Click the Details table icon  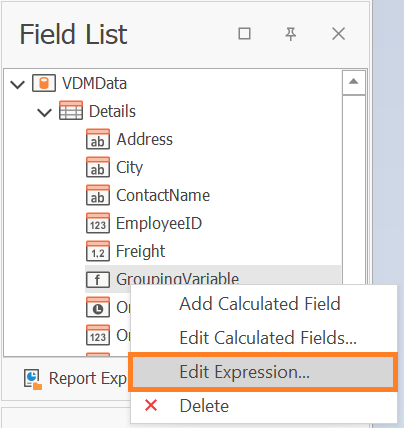71,110
